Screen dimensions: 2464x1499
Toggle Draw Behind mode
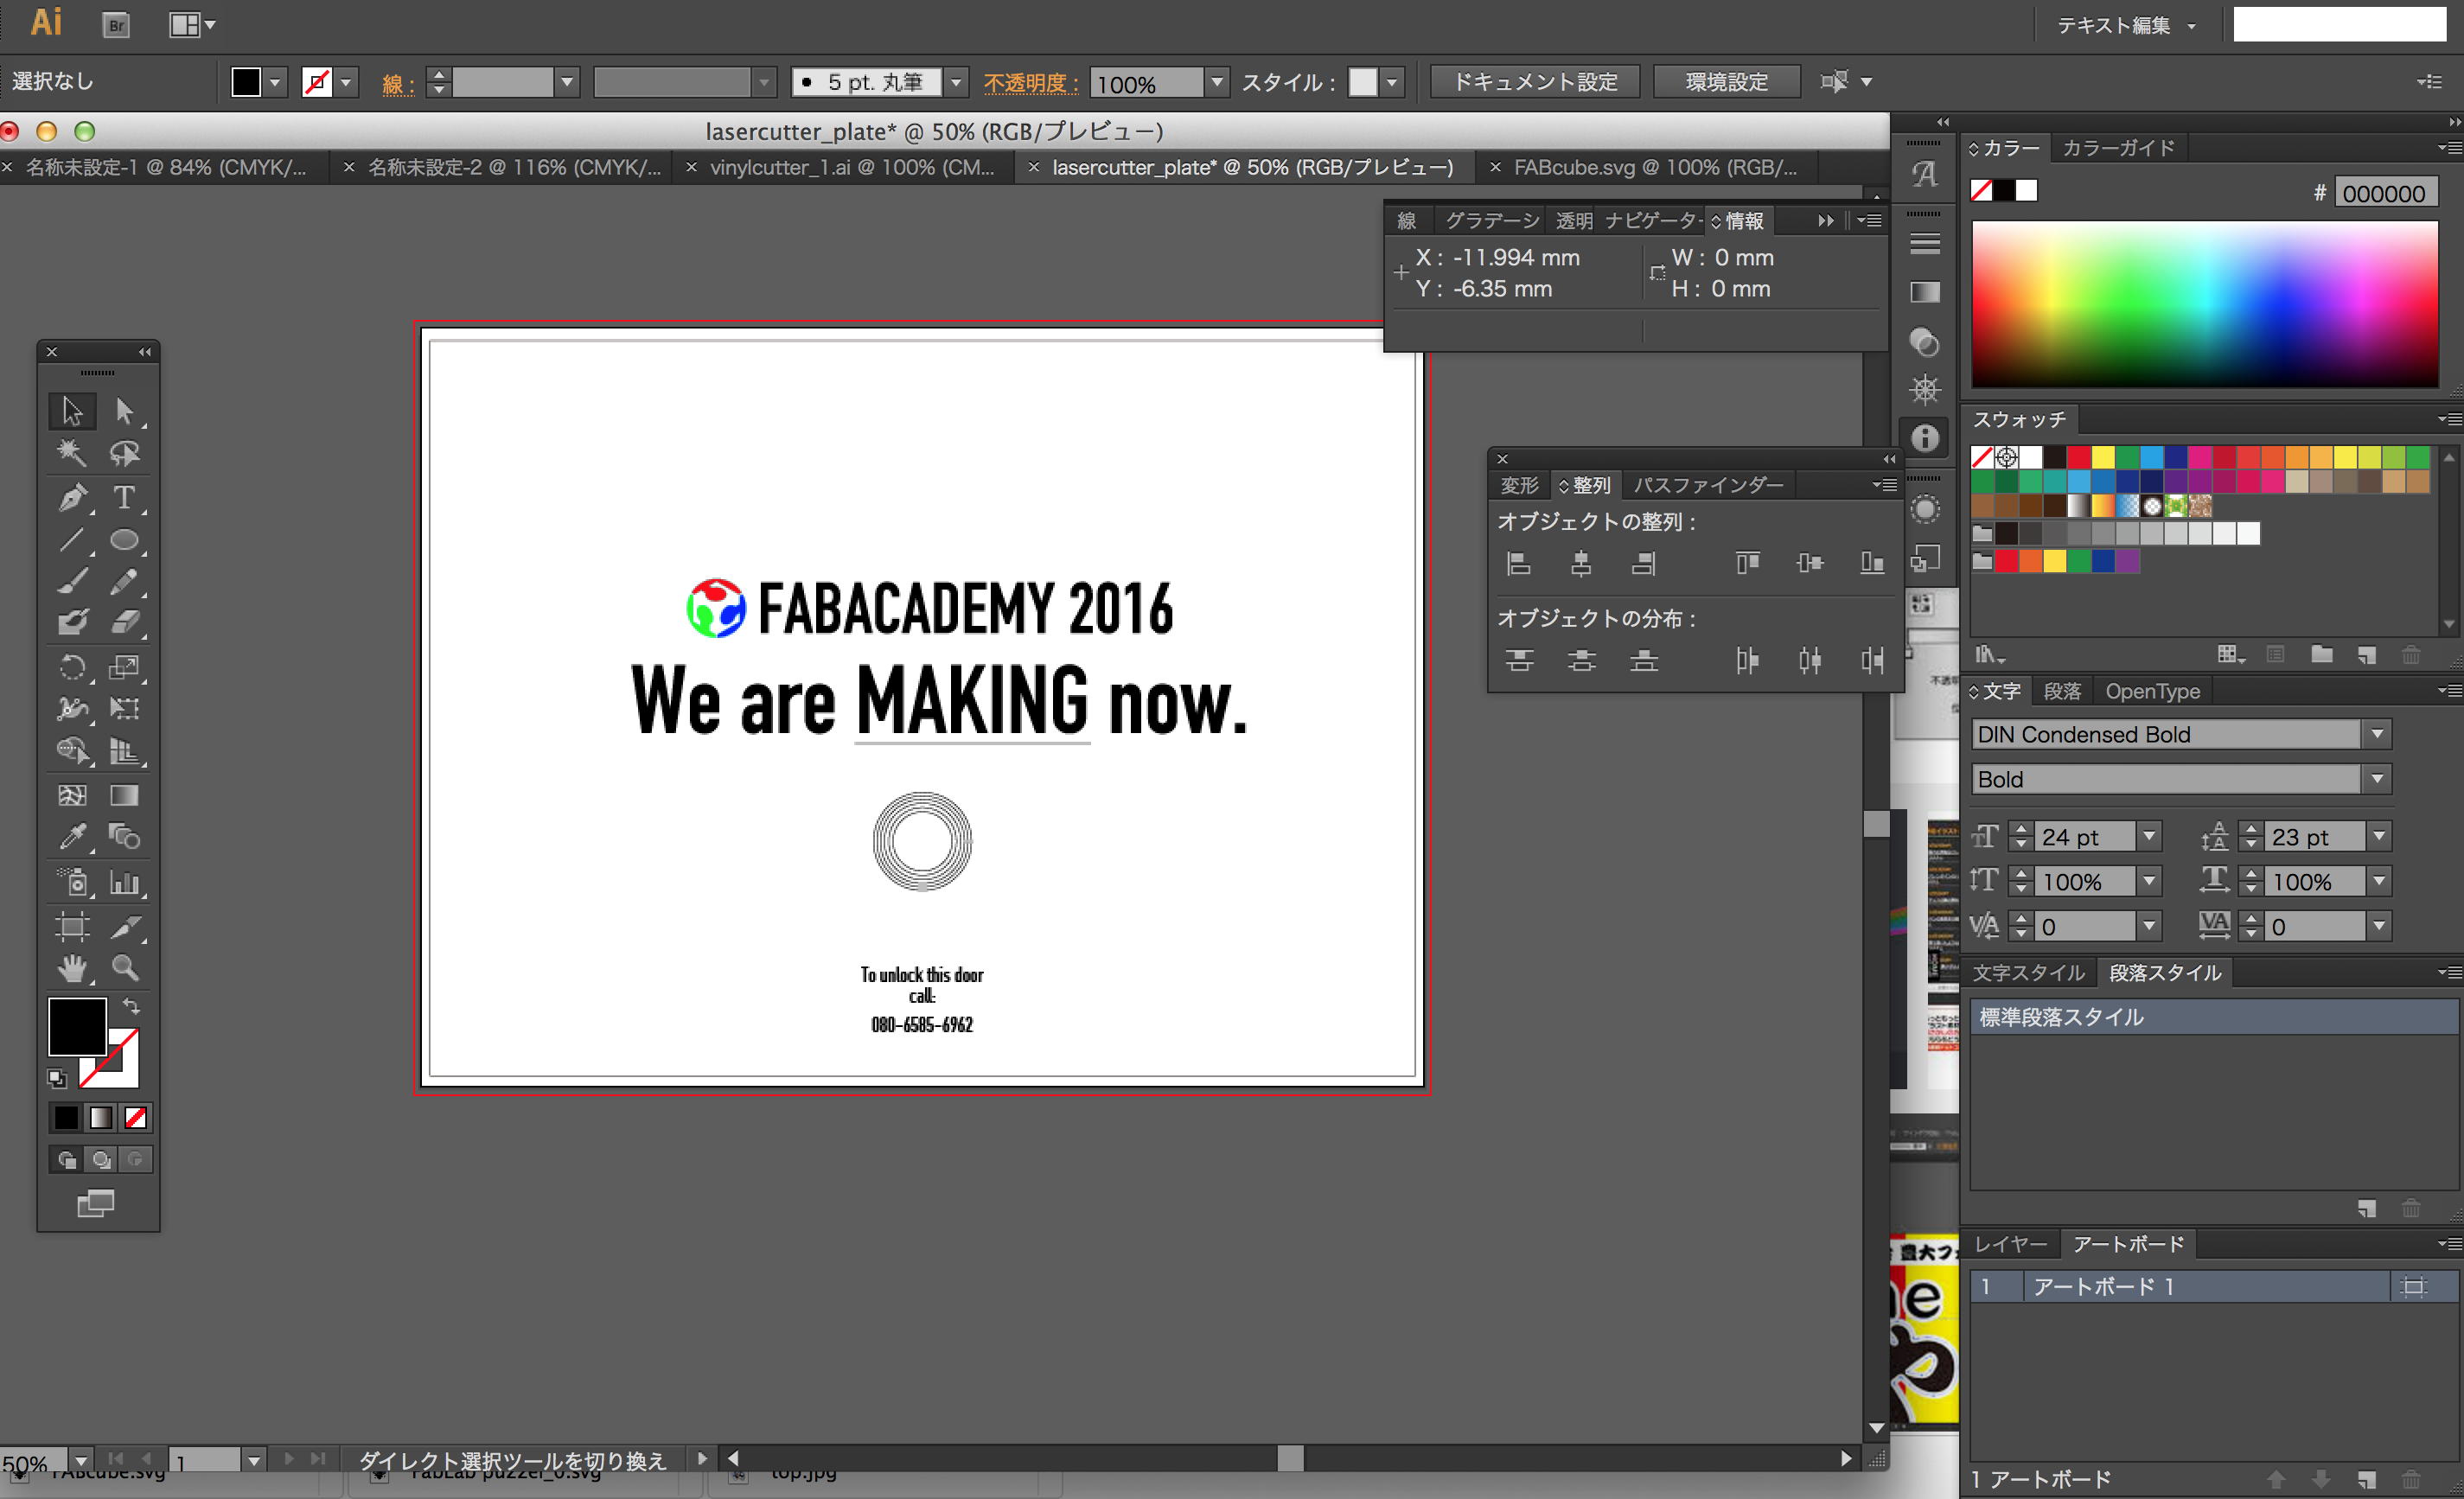coord(101,1160)
